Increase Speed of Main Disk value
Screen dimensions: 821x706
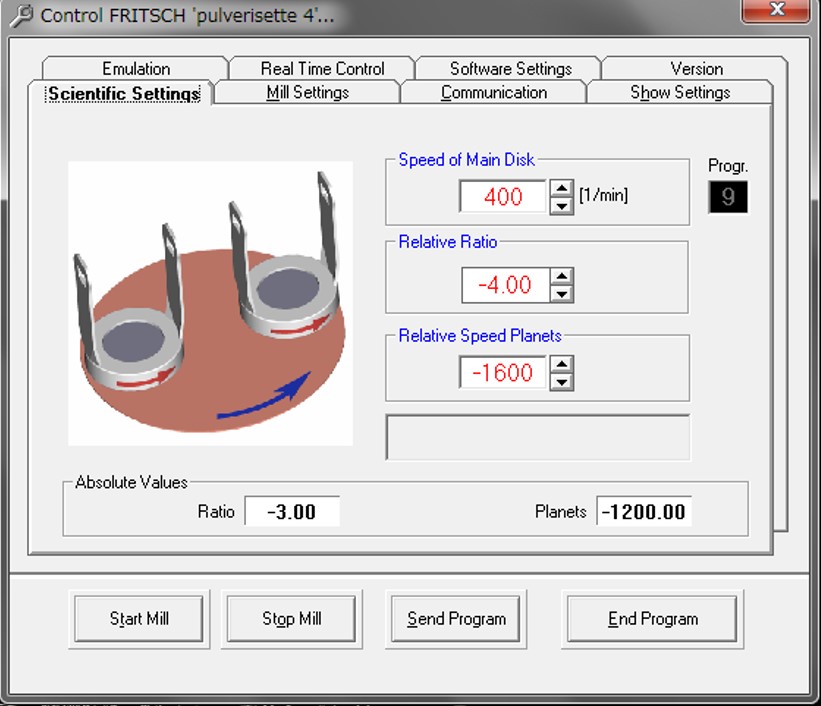[561, 188]
